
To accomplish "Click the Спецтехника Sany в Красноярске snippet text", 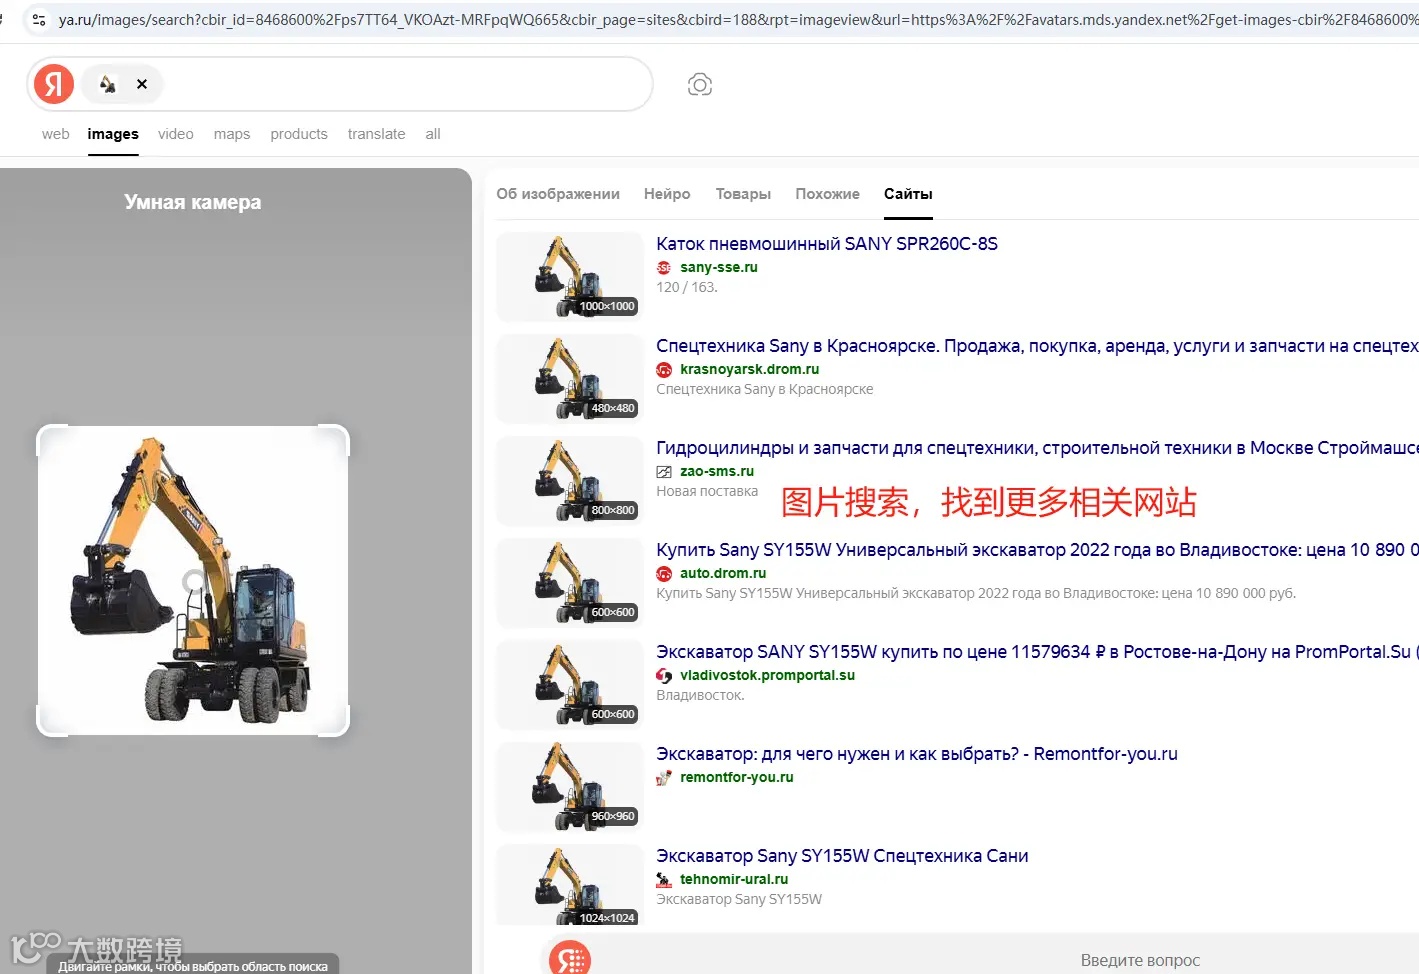I will pyautogui.click(x=765, y=389).
